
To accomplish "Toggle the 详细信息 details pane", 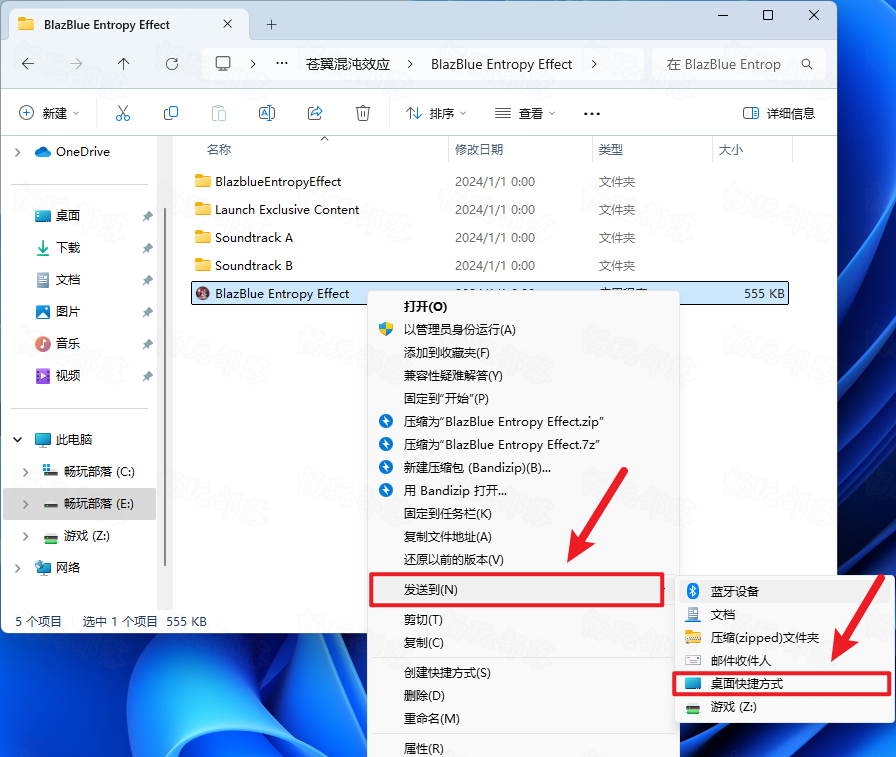I will [779, 113].
